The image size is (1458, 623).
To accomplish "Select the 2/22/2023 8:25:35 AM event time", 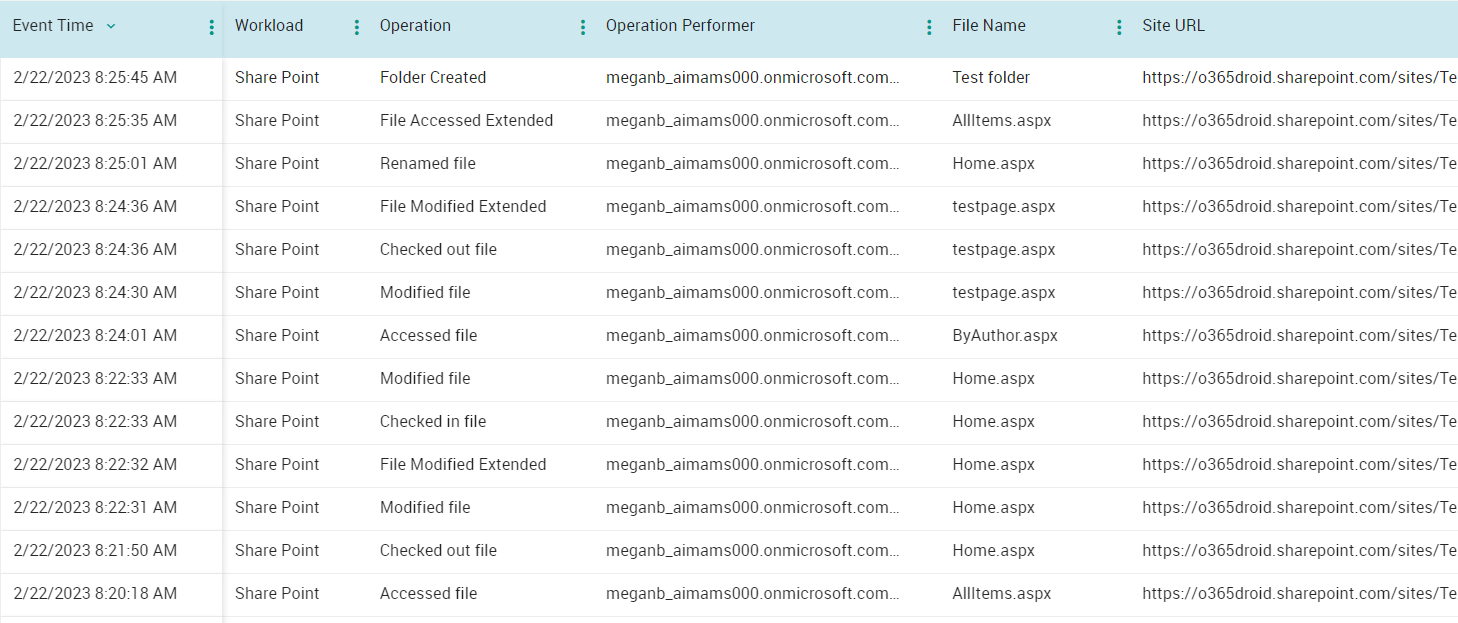I will tap(95, 121).
